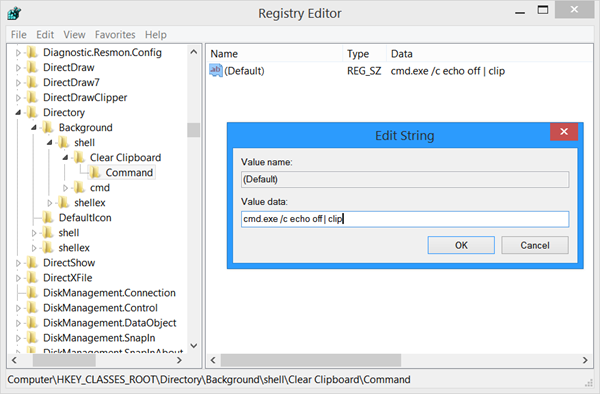600x394 pixels.
Task: Click the values pane scroll right arrow
Action: pyautogui.click(x=585, y=360)
